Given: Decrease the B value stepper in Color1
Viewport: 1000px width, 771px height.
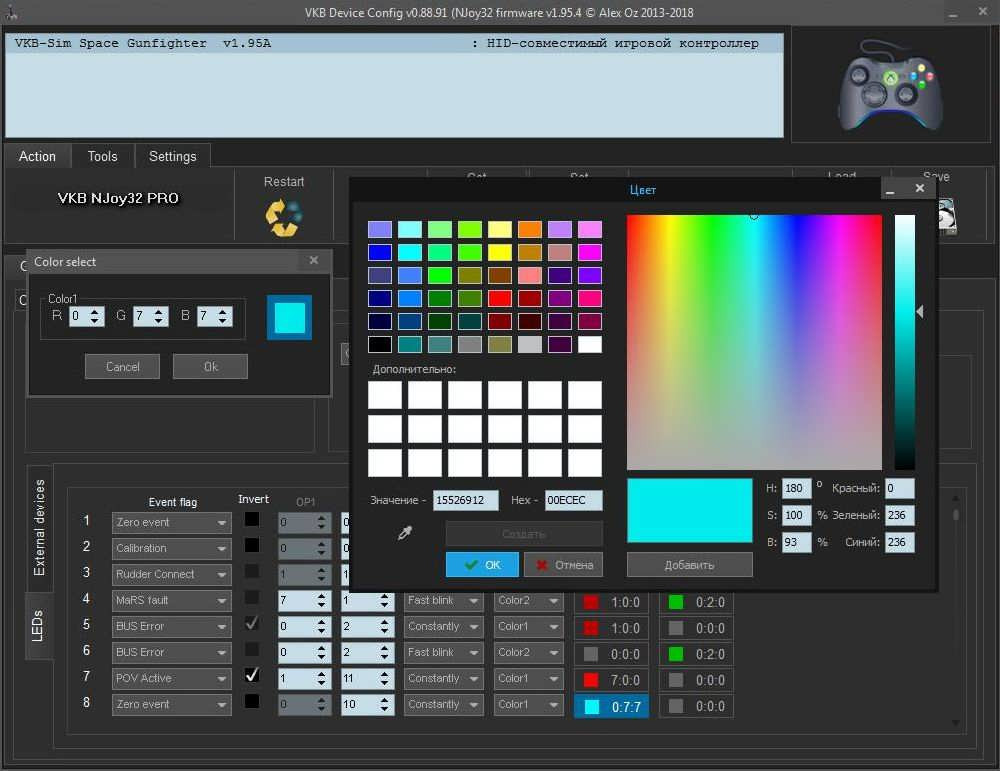Looking at the screenshot, I should (x=223, y=321).
